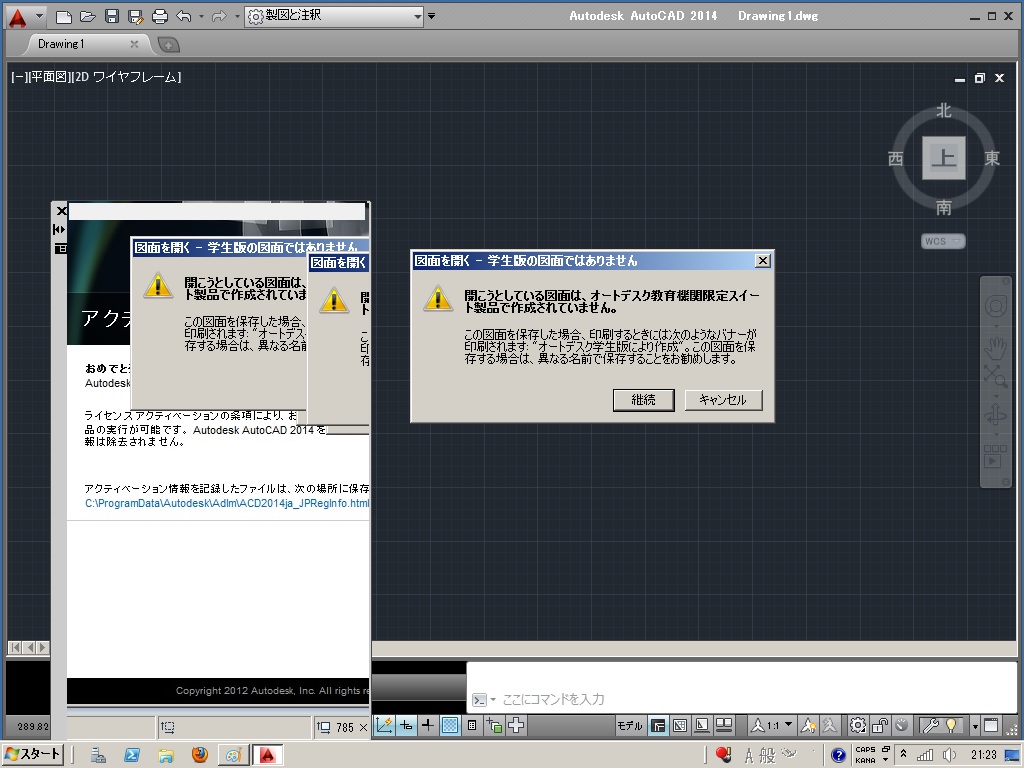The height and width of the screenshot is (768, 1024).
Task: Click the AutoCAD taskbar button
Action: [267, 755]
